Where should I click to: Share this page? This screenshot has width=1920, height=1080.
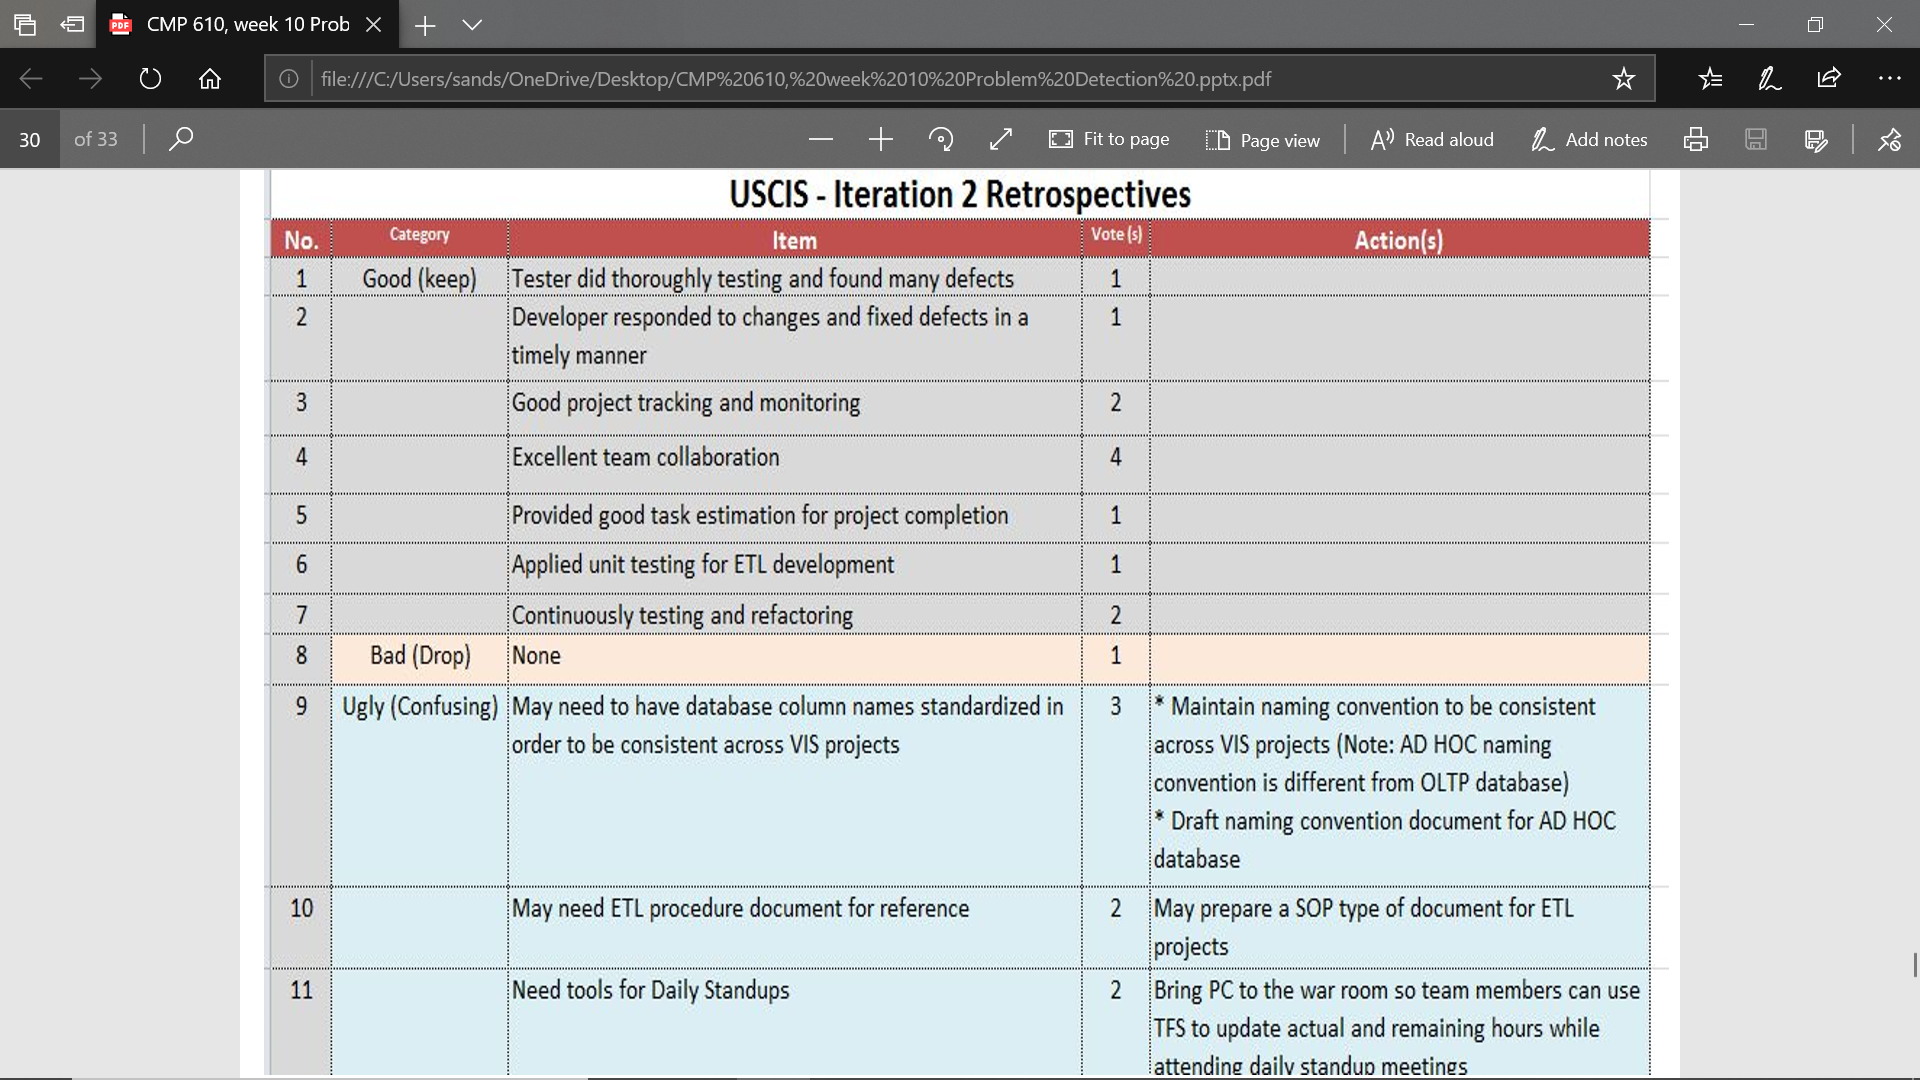tap(1829, 78)
